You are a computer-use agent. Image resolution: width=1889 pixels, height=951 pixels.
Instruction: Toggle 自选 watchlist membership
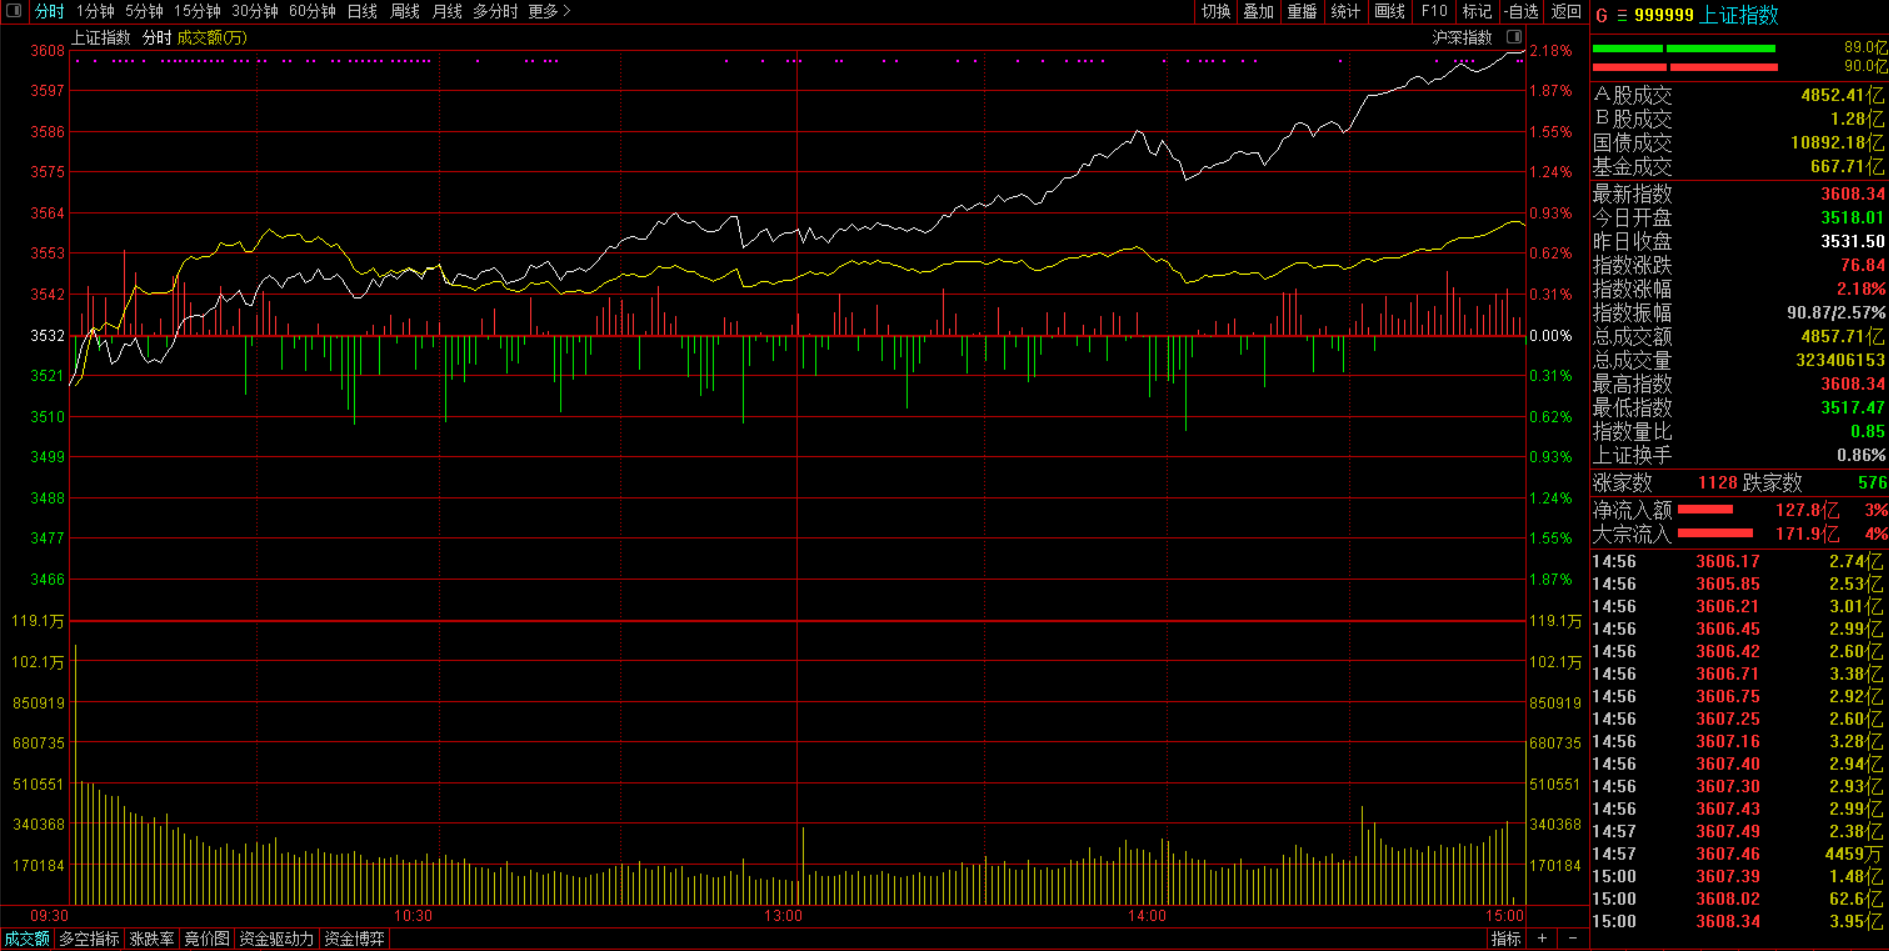1521,11
